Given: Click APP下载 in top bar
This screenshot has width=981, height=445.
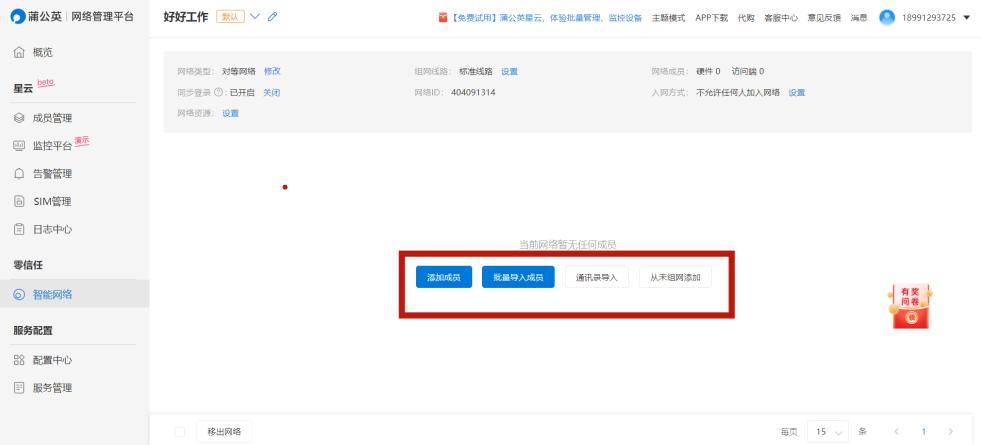Looking at the screenshot, I should (x=711, y=18).
